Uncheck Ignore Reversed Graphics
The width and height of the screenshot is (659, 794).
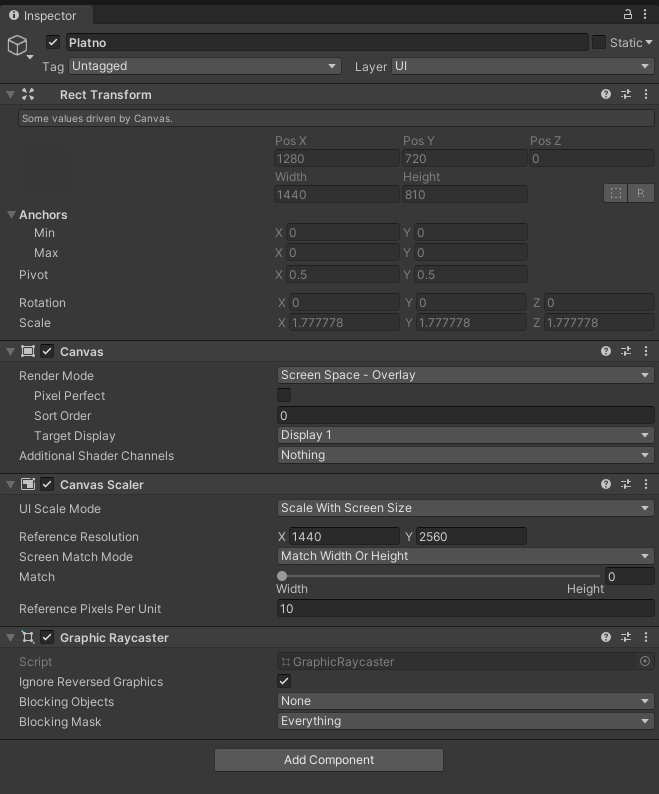point(284,682)
